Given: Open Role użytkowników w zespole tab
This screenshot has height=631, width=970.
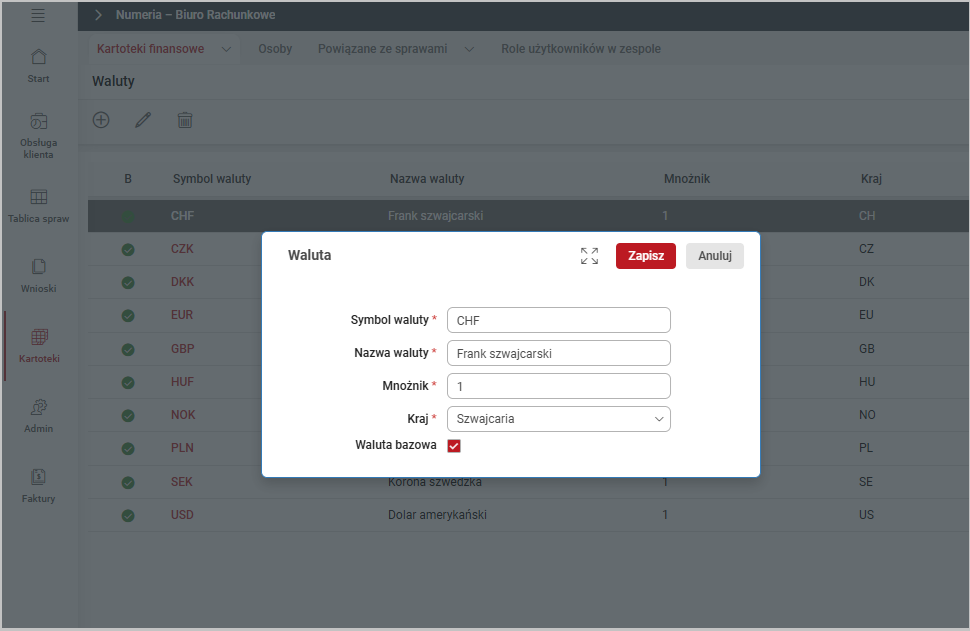Looking at the screenshot, I should (580, 48).
